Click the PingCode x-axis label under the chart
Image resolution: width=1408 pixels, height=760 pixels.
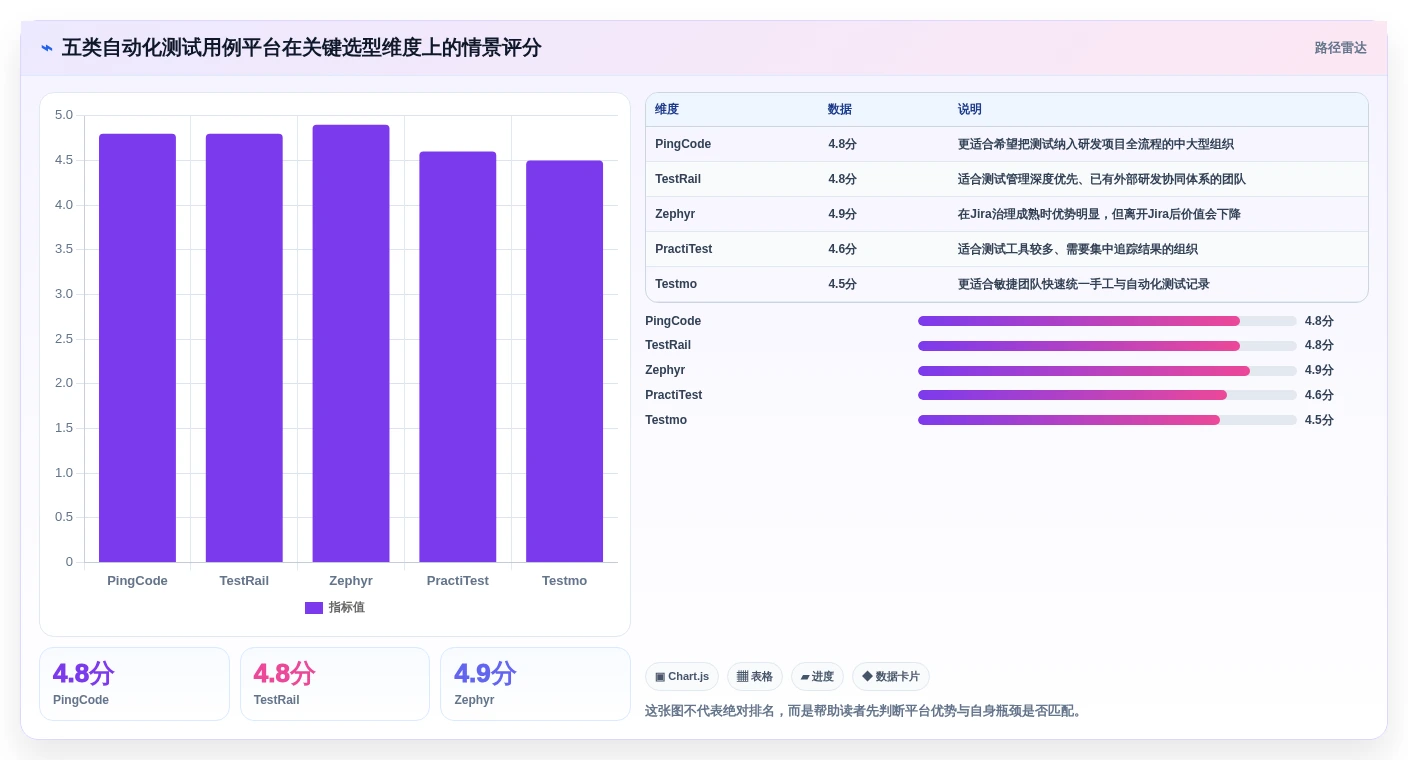pyautogui.click(x=137, y=581)
